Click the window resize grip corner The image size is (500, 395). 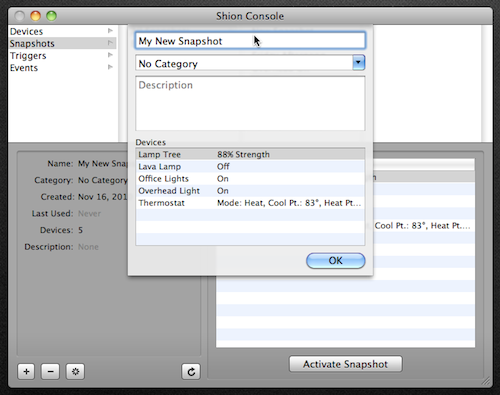point(487,381)
